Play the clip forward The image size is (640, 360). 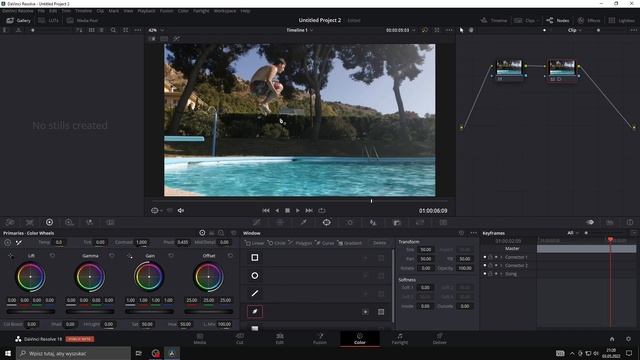click(298, 211)
